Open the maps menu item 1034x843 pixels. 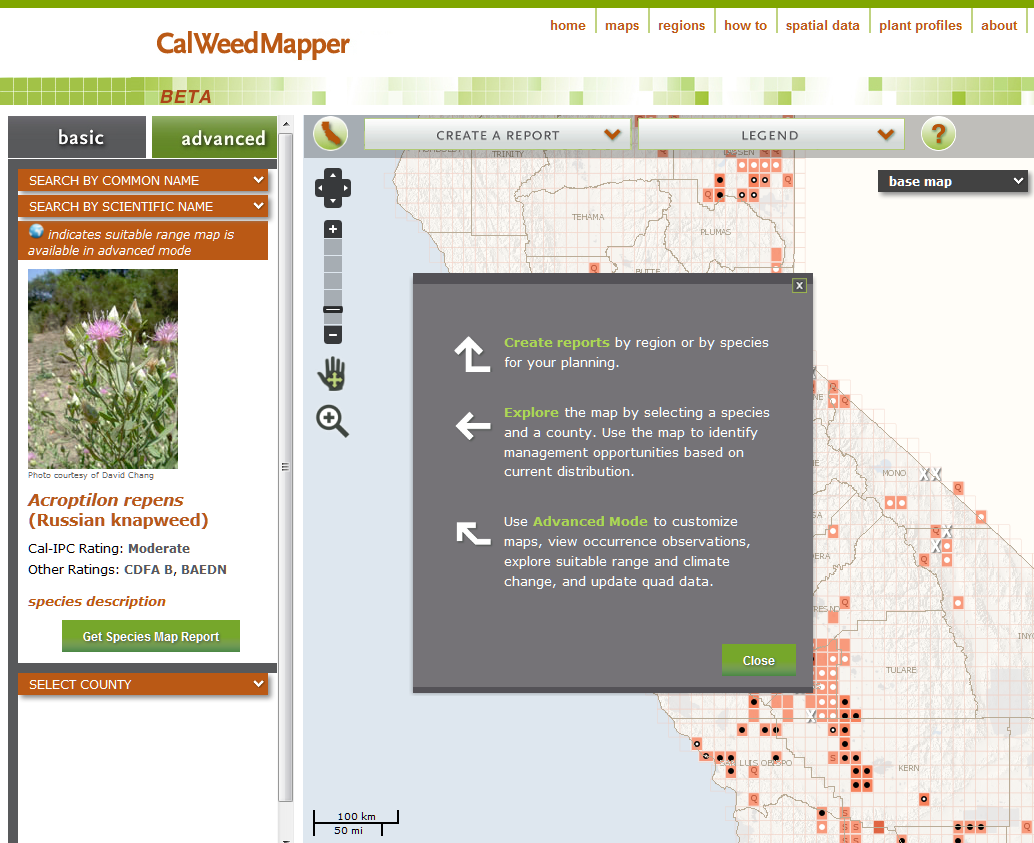pyautogui.click(x=622, y=25)
